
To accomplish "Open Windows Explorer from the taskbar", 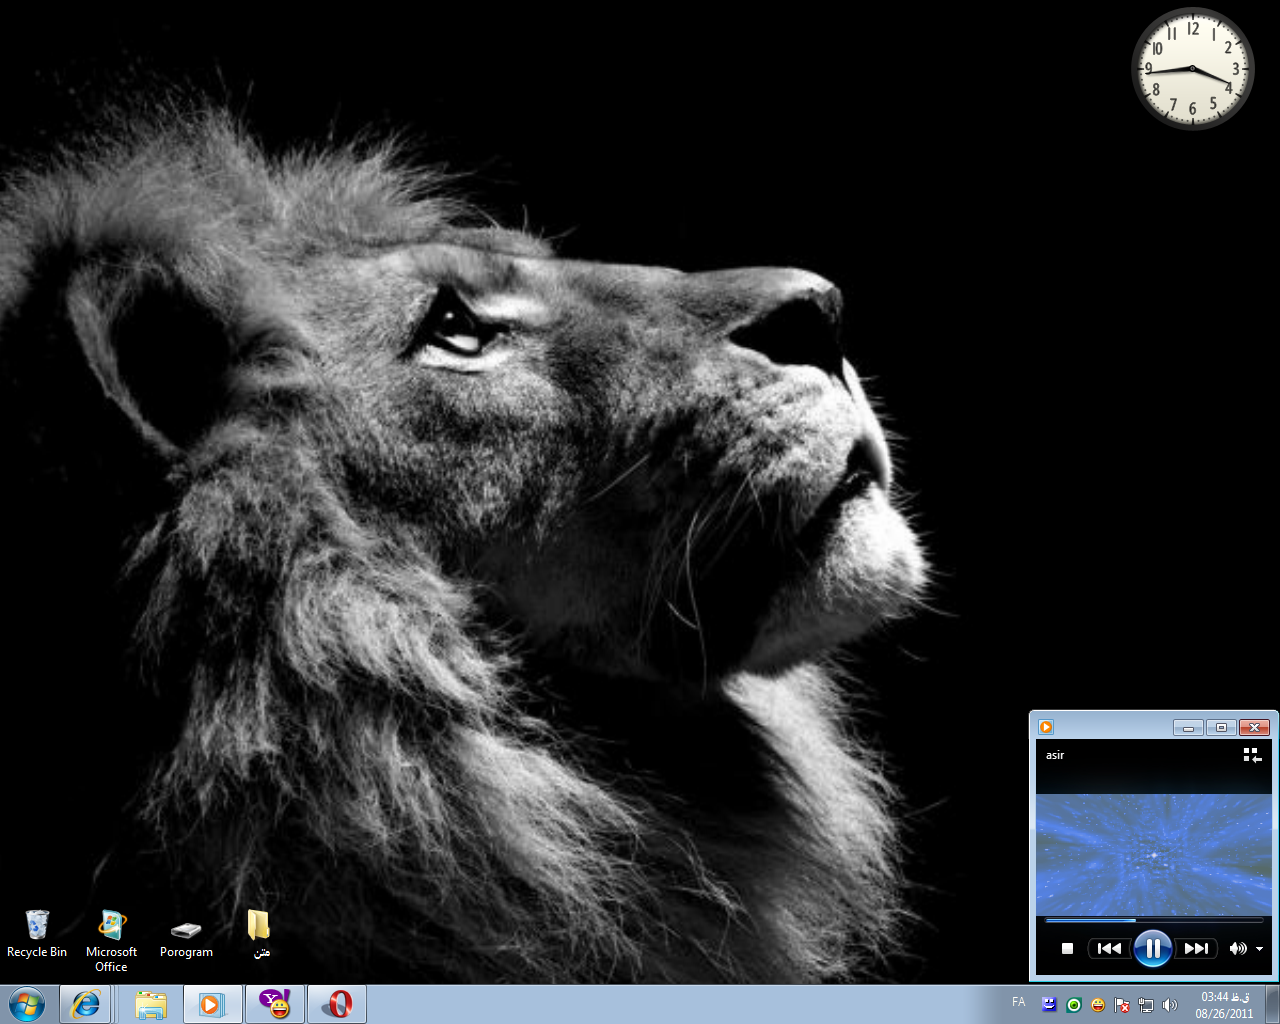I will [151, 1004].
